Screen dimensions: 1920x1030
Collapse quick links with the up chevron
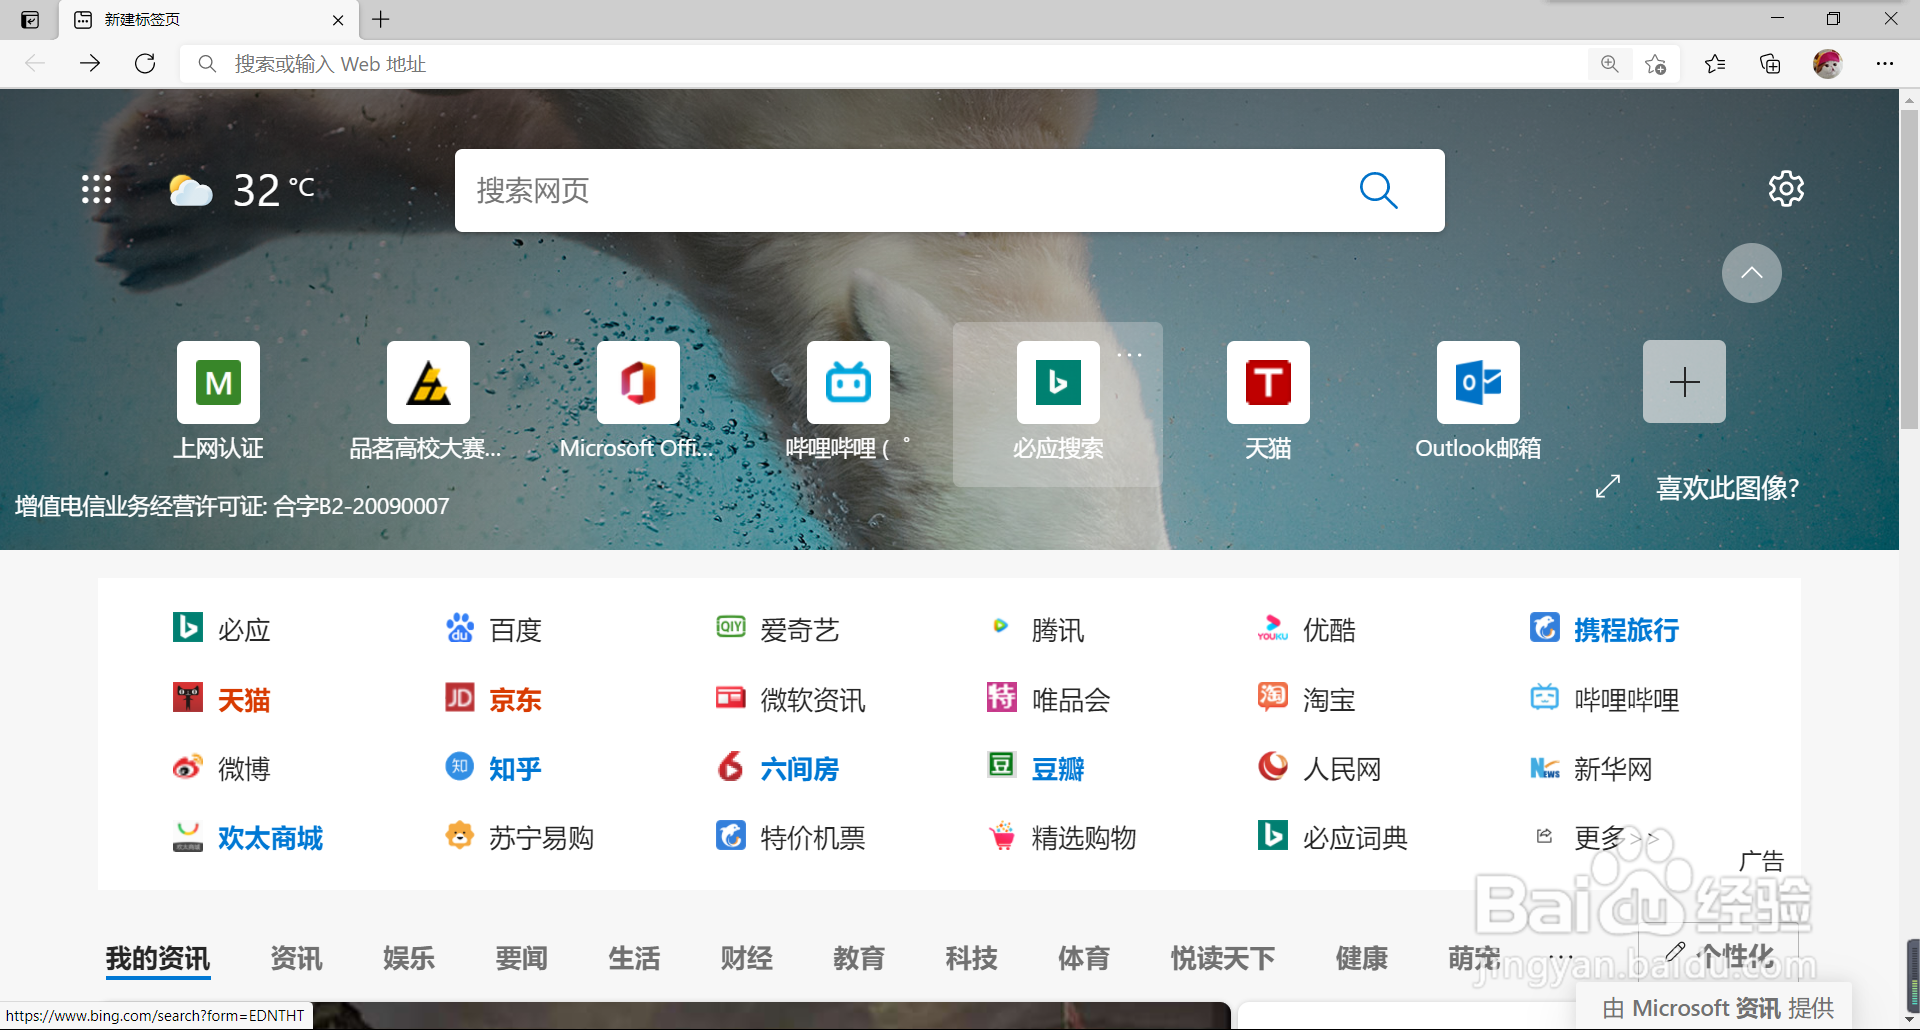pos(1752,273)
